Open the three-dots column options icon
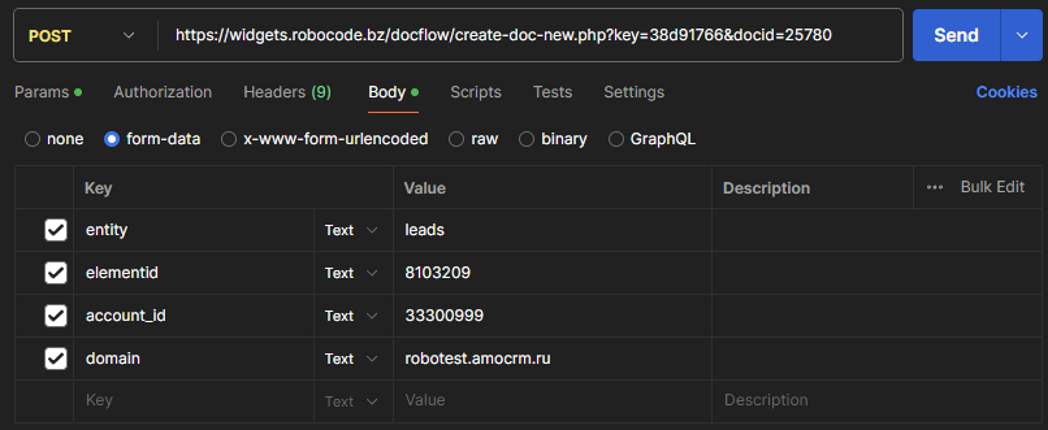The width and height of the screenshot is (1048, 430). point(934,188)
